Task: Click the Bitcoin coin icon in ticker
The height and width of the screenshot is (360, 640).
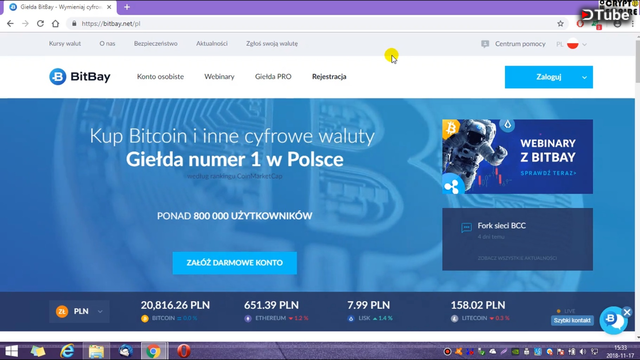Action: pos(144,318)
